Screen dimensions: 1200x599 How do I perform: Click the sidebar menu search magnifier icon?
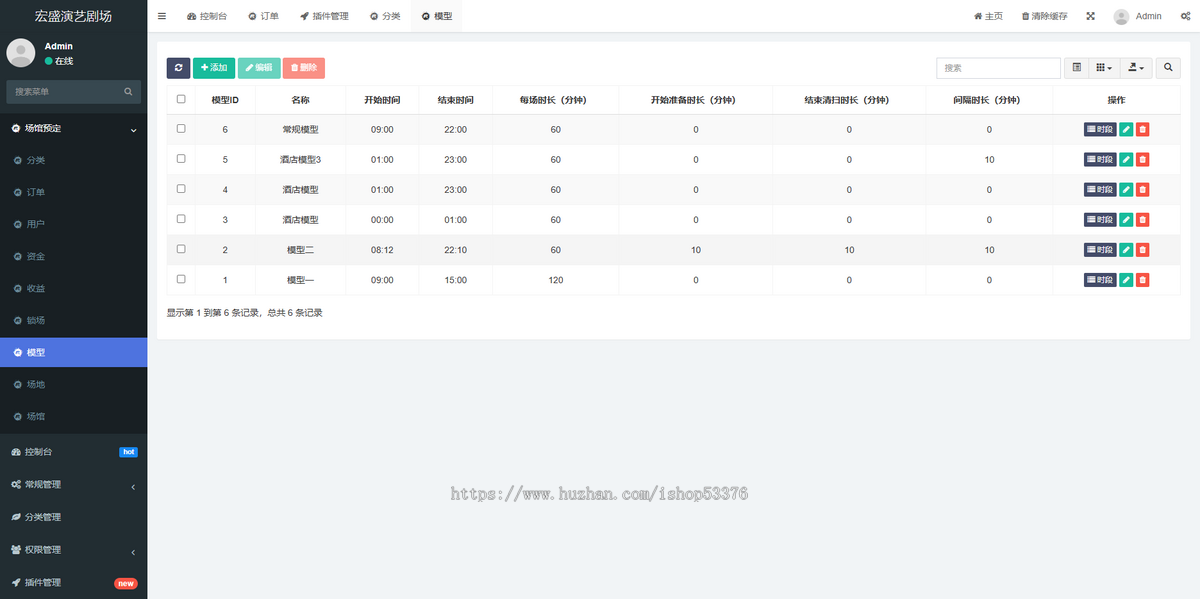coord(128,92)
